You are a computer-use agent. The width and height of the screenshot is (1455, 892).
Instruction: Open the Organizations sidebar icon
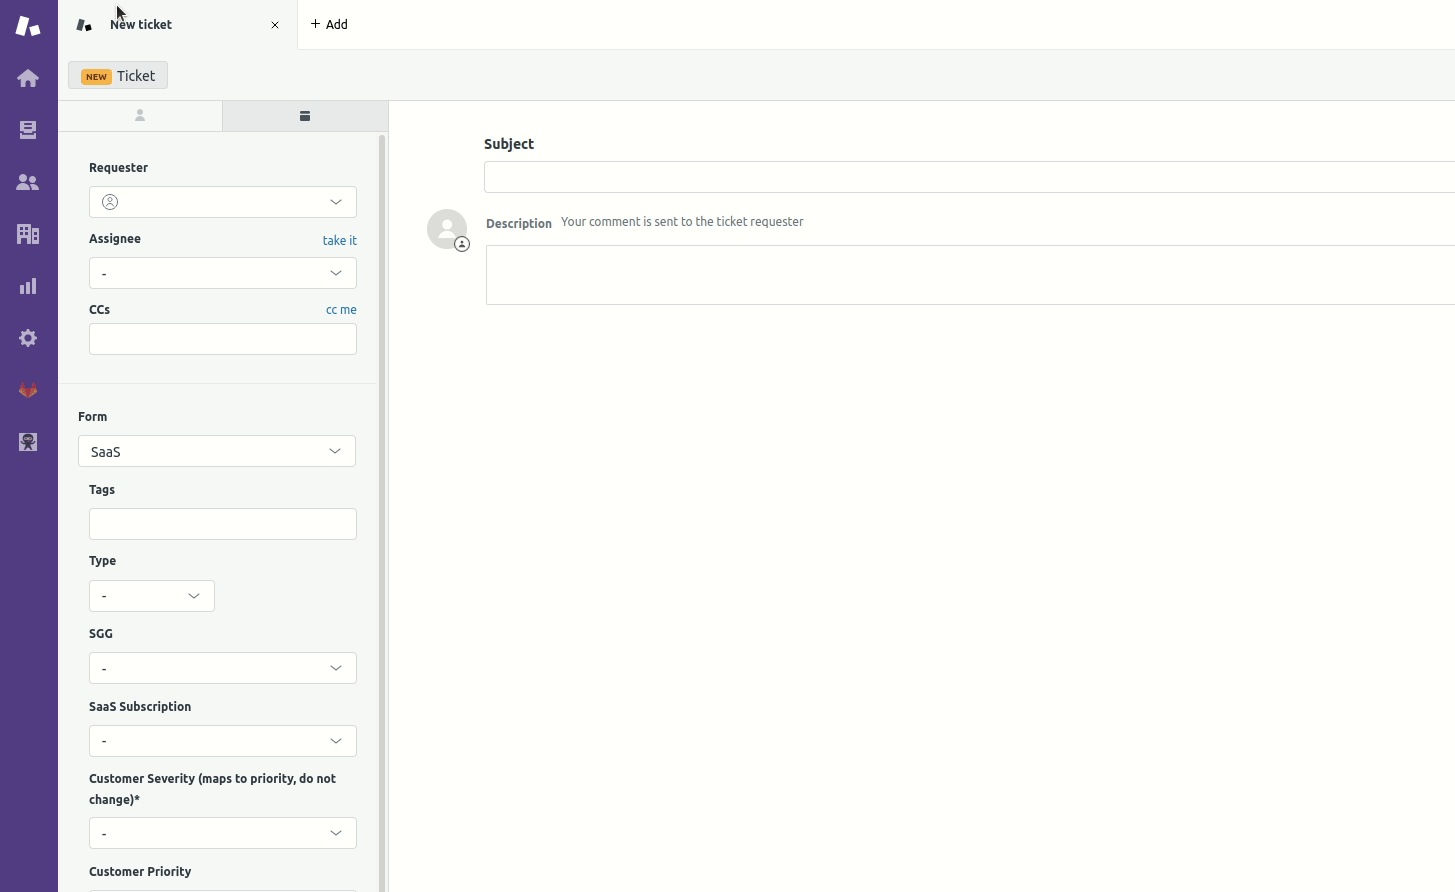click(x=28, y=234)
